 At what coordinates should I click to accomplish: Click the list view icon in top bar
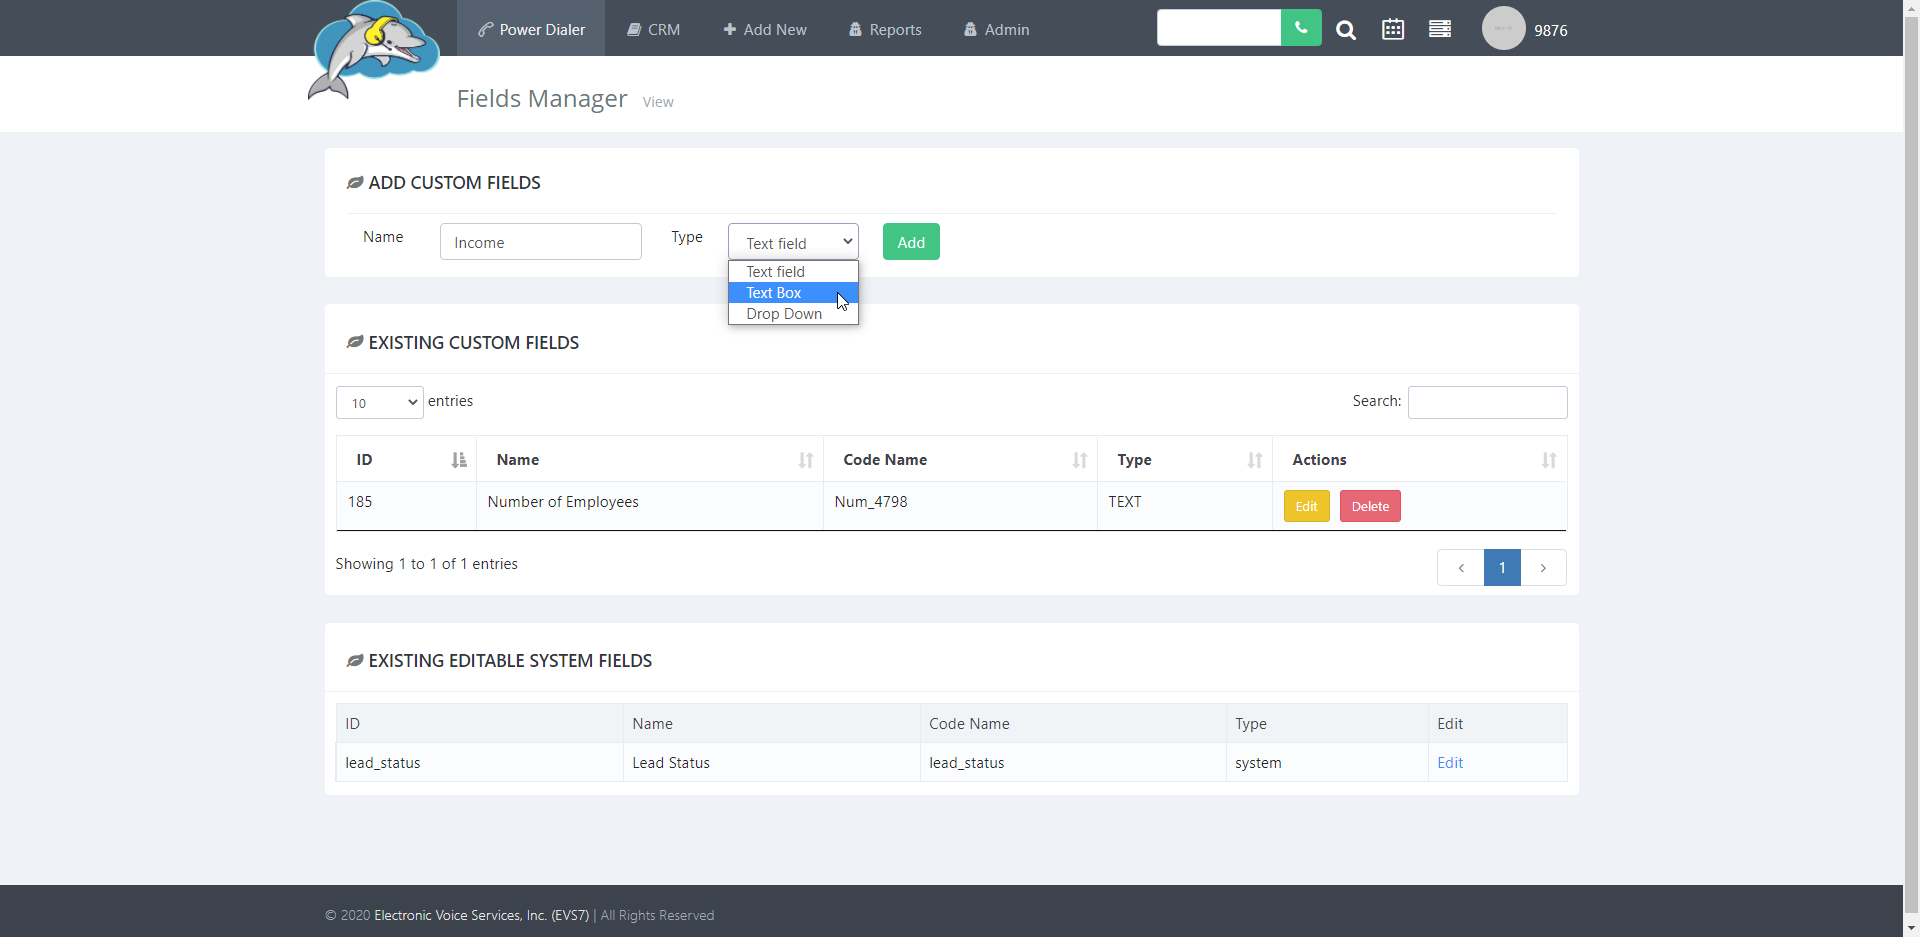[1440, 29]
